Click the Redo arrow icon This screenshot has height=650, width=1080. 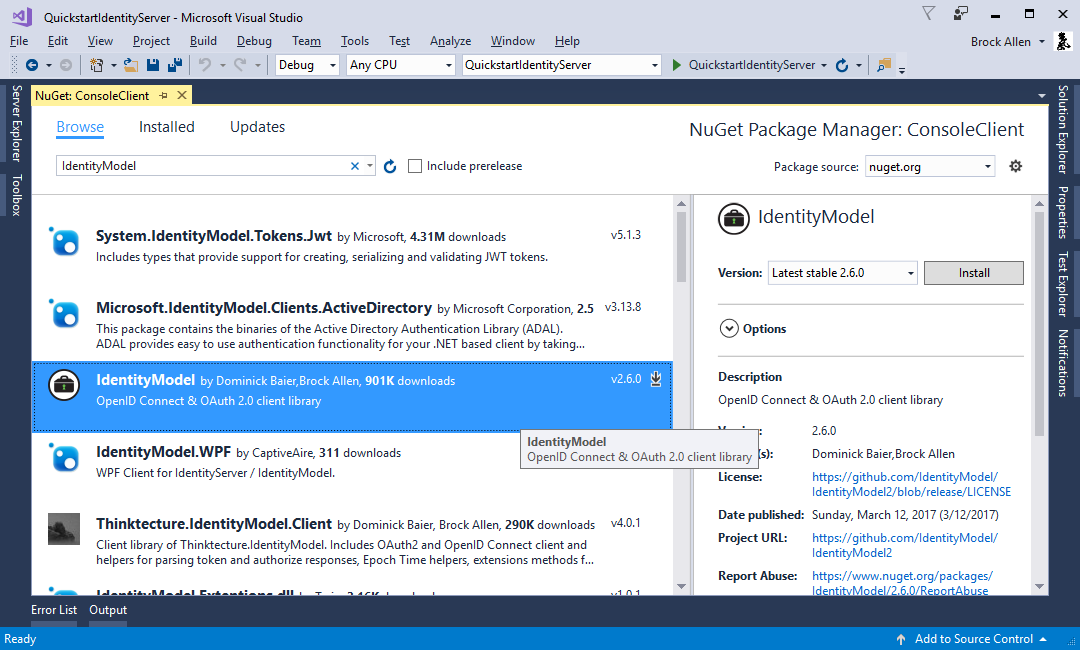(x=240, y=65)
